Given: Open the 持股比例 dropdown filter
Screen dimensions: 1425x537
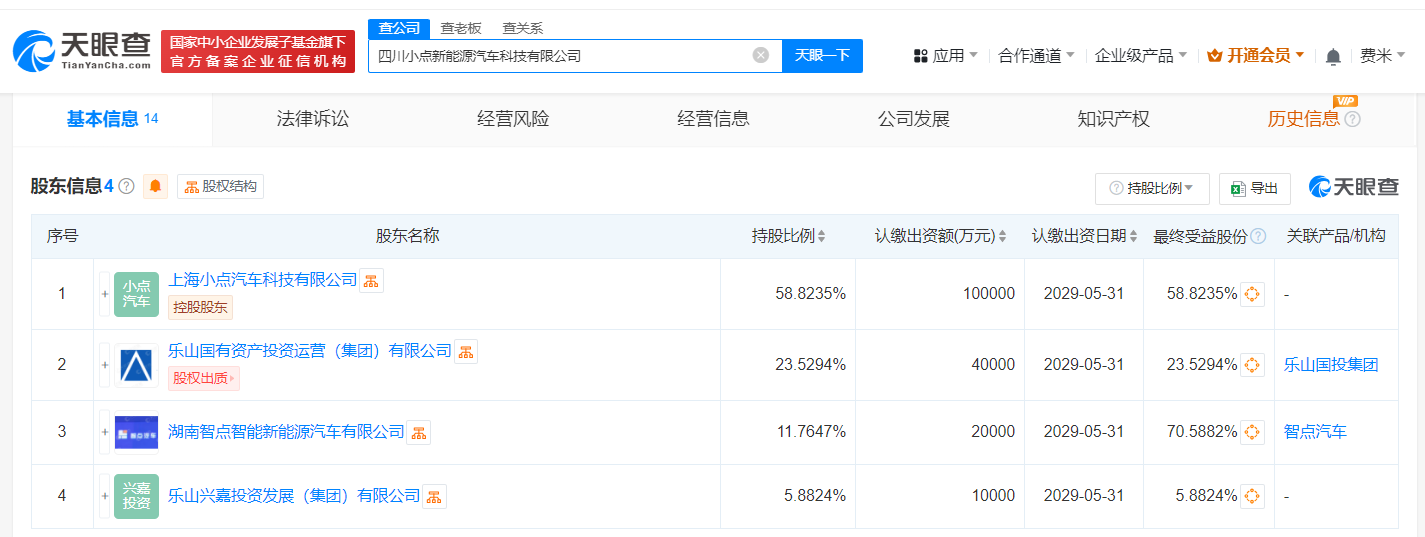Looking at the screenshot, I should pyautogui.click(x=1152, y=188).
